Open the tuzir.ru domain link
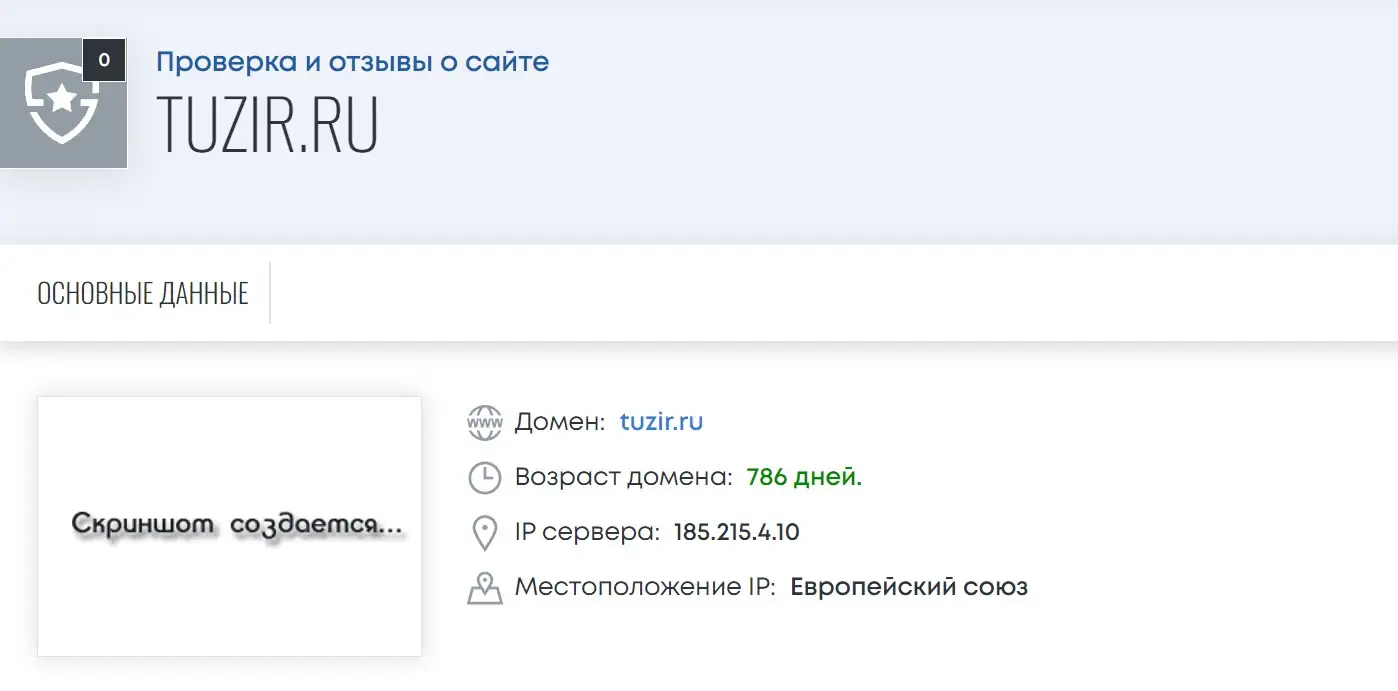The image size is (1398, 691). [661, 422]
